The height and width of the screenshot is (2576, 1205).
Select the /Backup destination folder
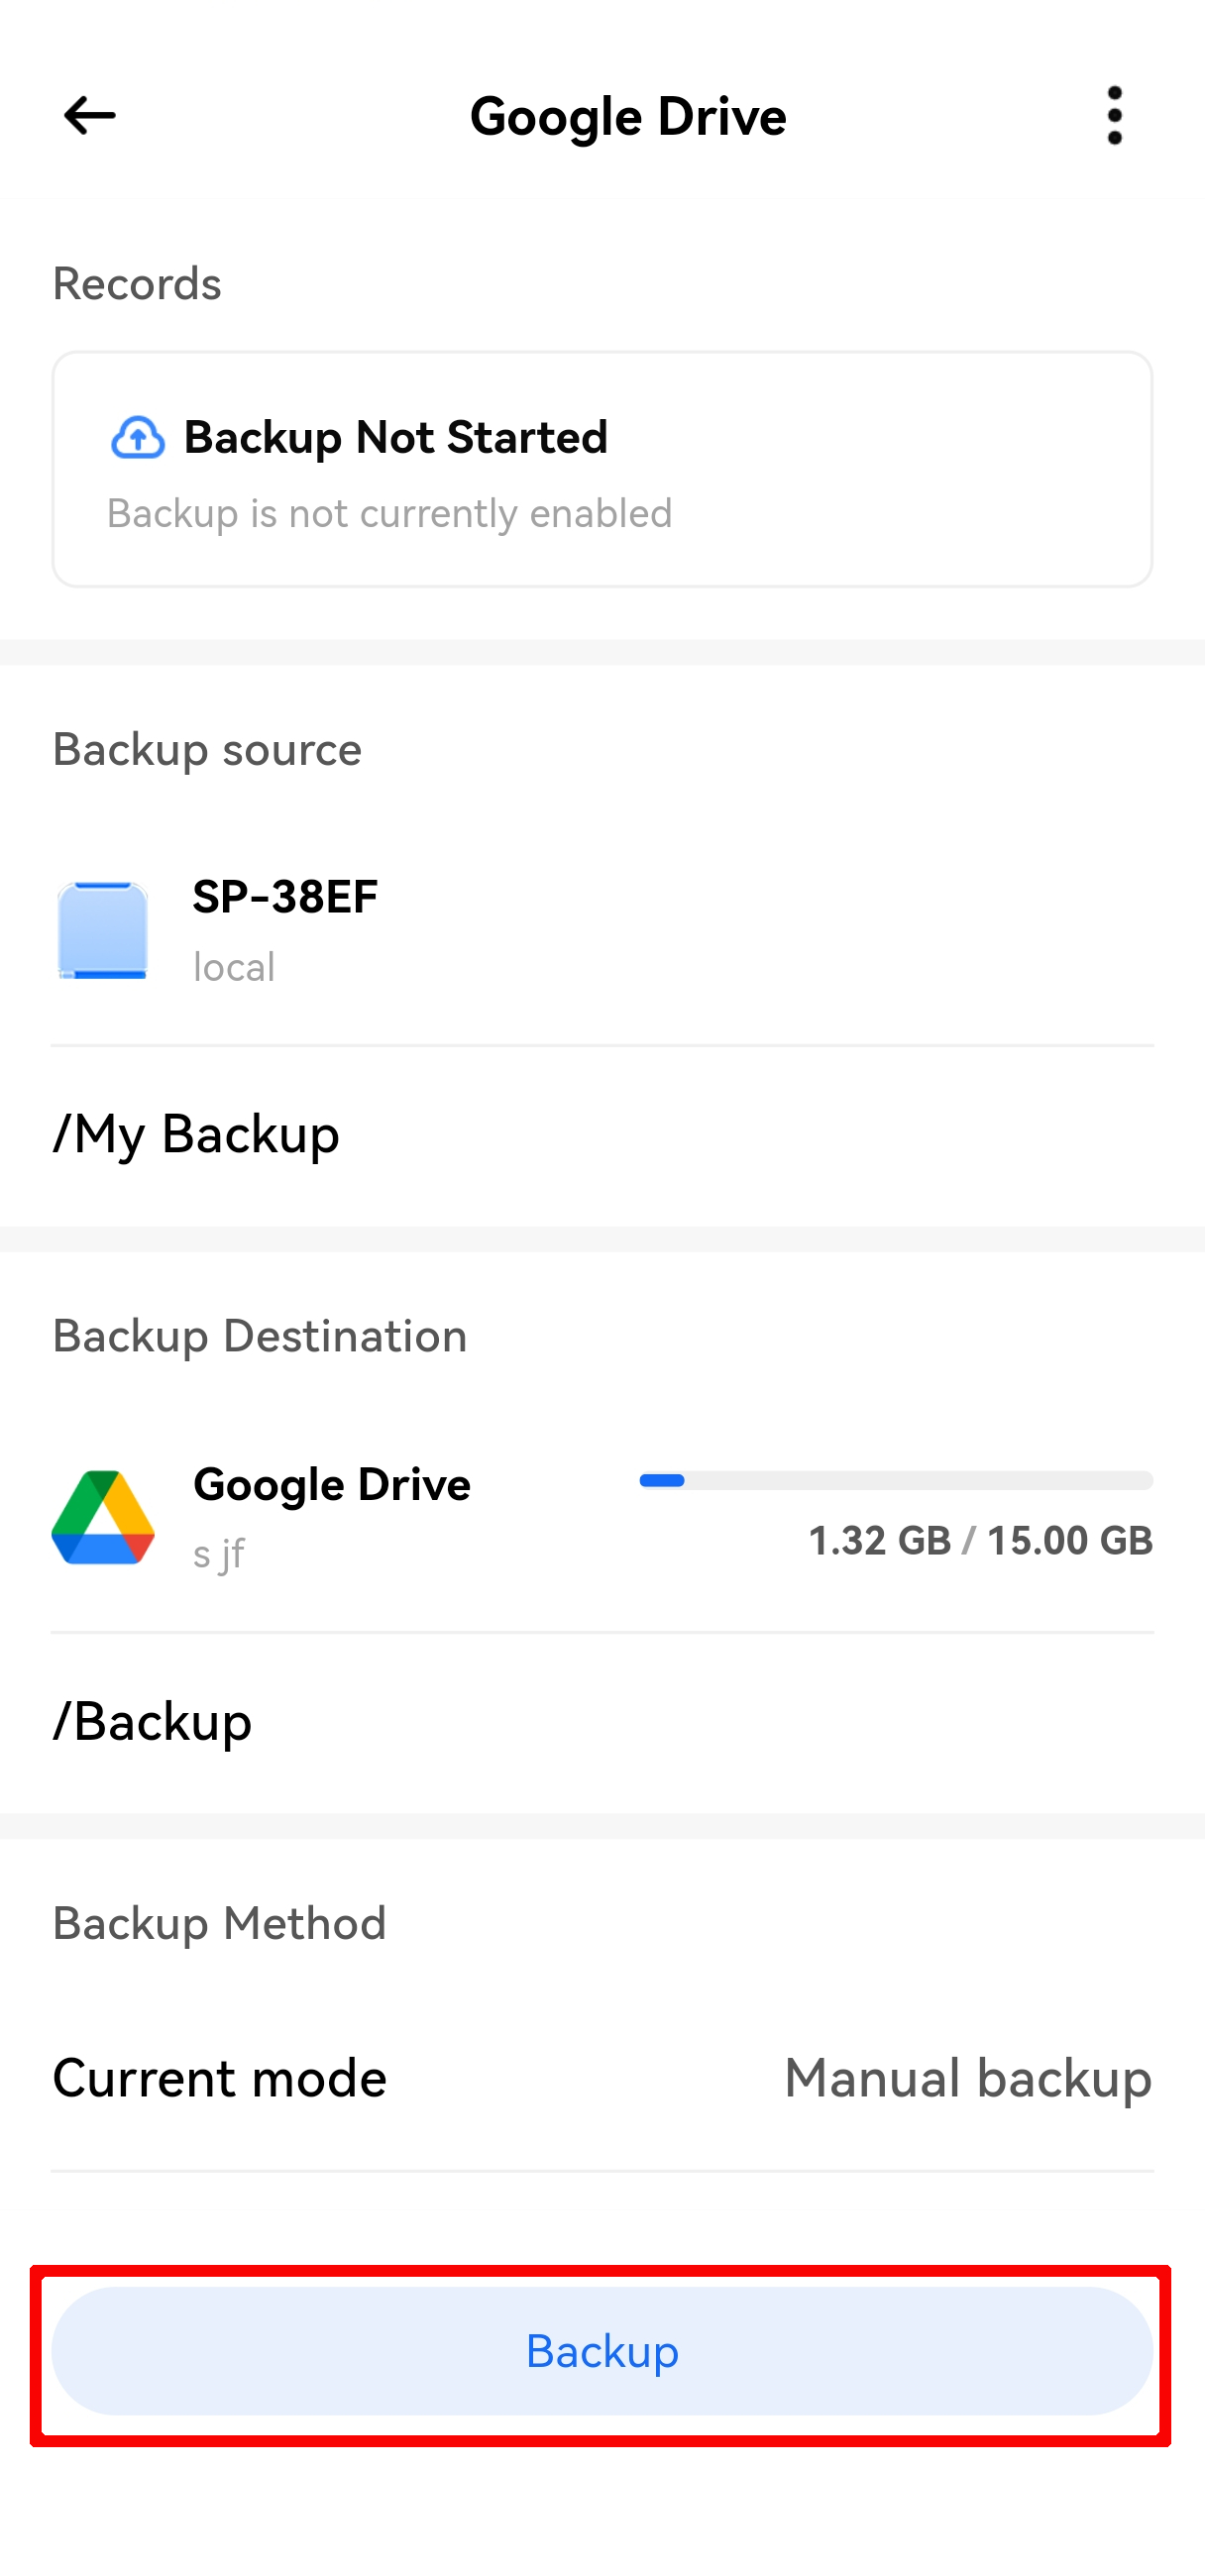pos(153,1721)
